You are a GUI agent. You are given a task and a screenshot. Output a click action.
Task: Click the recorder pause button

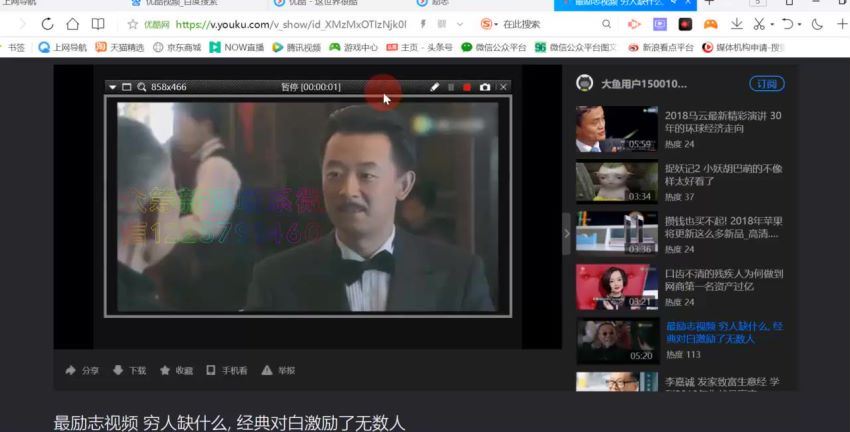[451, 87]
